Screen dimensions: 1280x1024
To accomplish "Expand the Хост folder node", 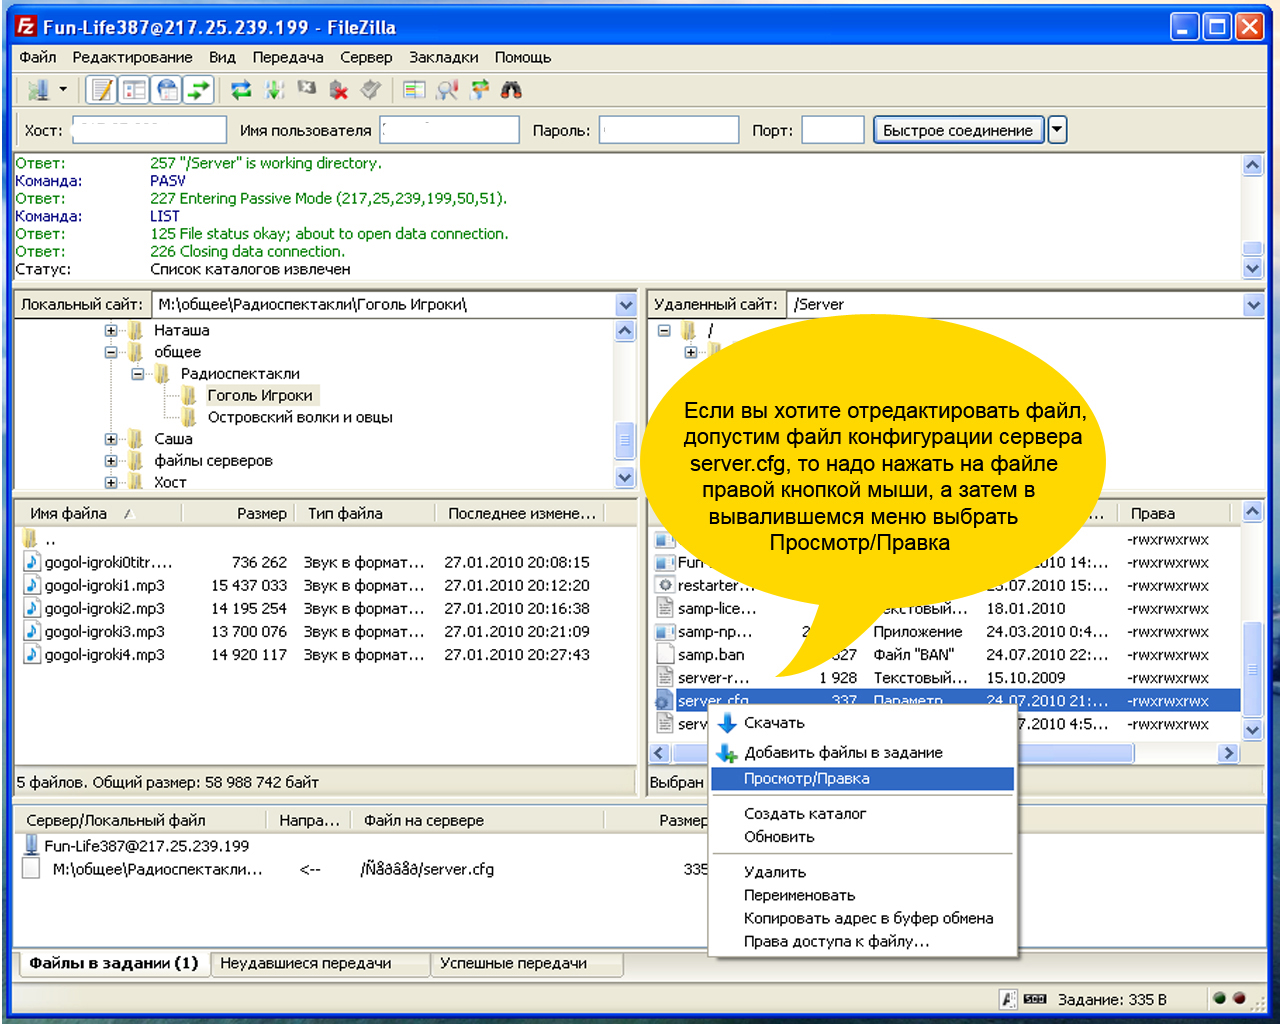I will [111, 482].
